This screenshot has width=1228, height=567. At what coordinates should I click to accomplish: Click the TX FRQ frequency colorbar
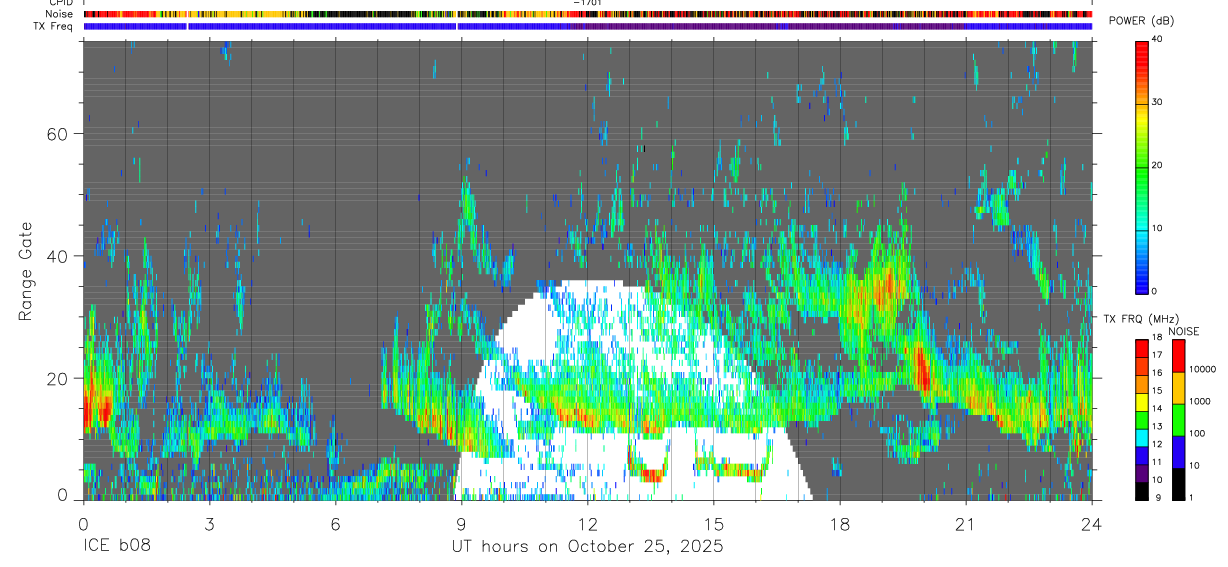(x=1142, y=420)
